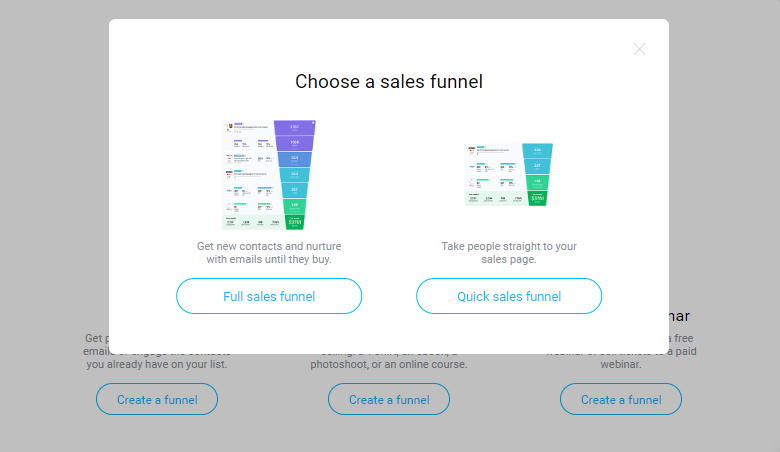Click the top purple stage of full funnel
This screenshot has height=452, width=780.
click(294, 128)
